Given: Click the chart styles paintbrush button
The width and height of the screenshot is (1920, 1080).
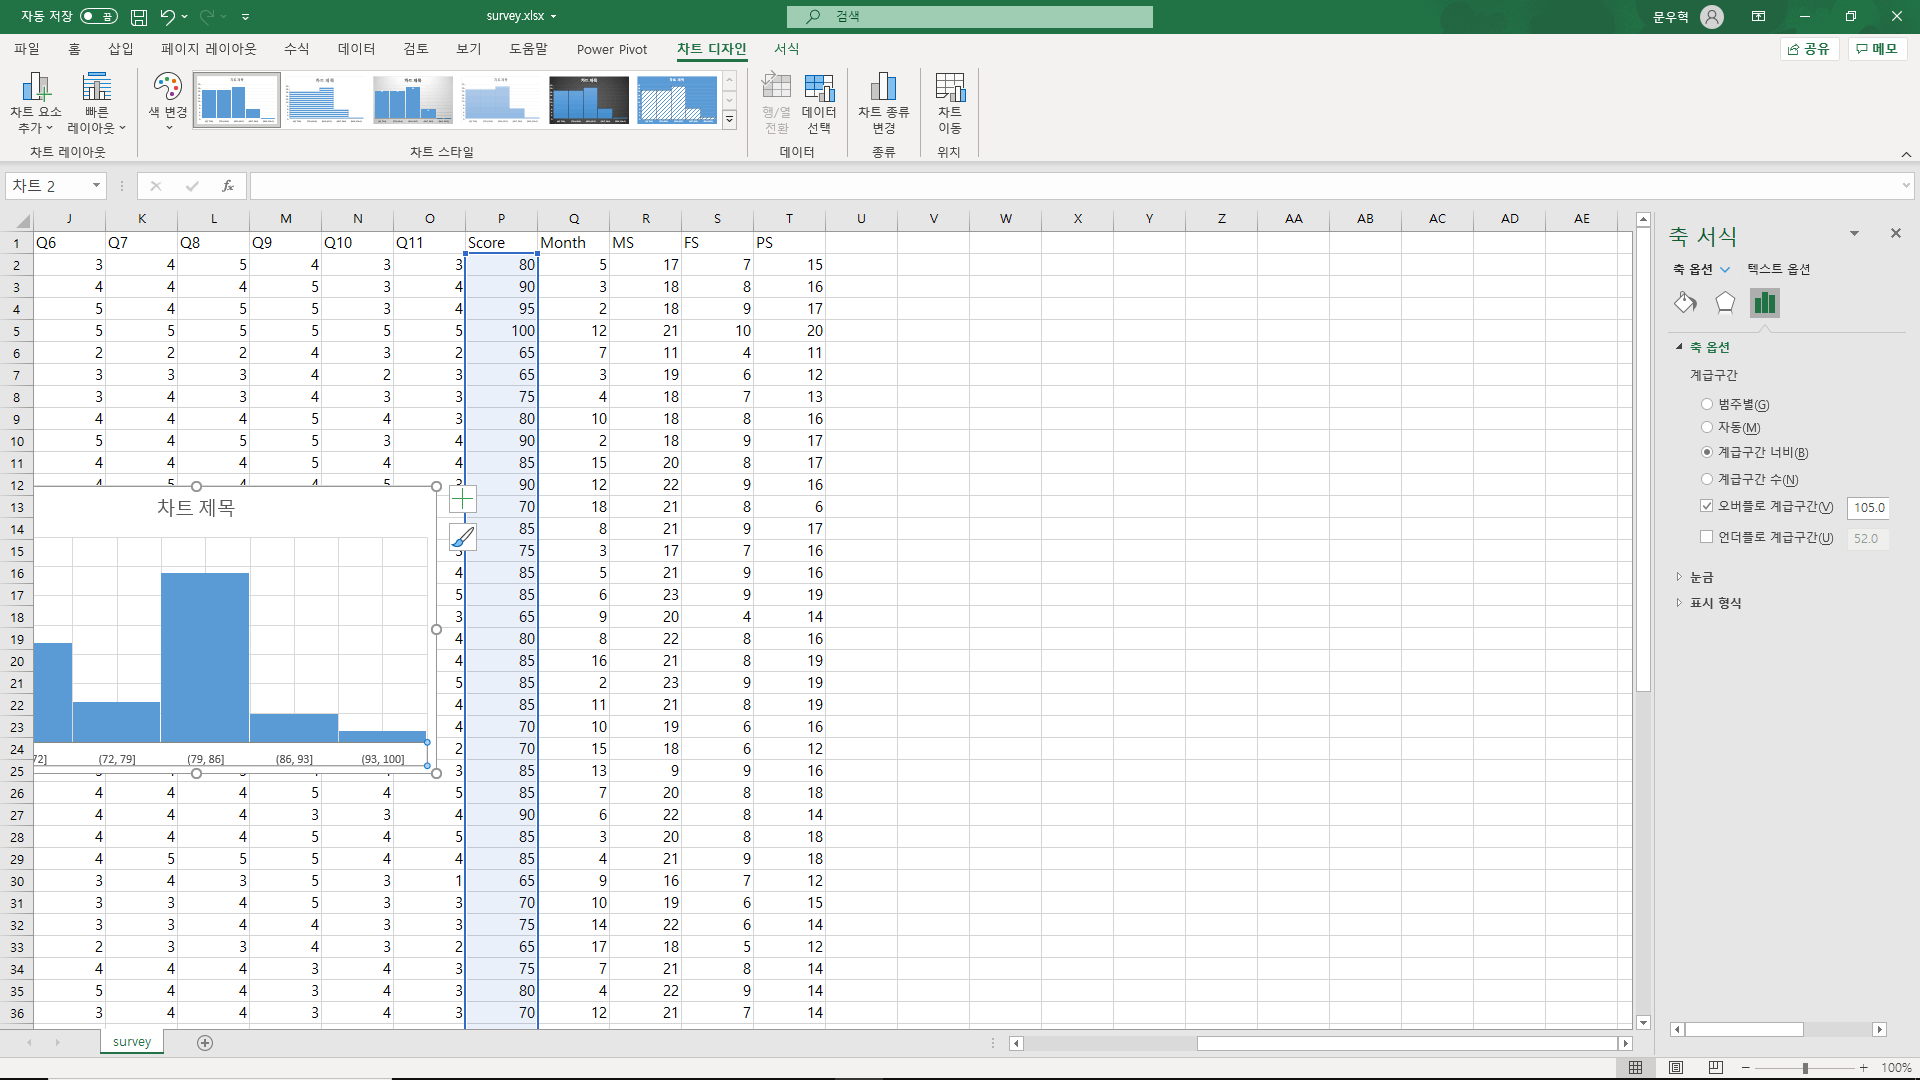Looking at the screenshot, I should click(x=462, y=538).
